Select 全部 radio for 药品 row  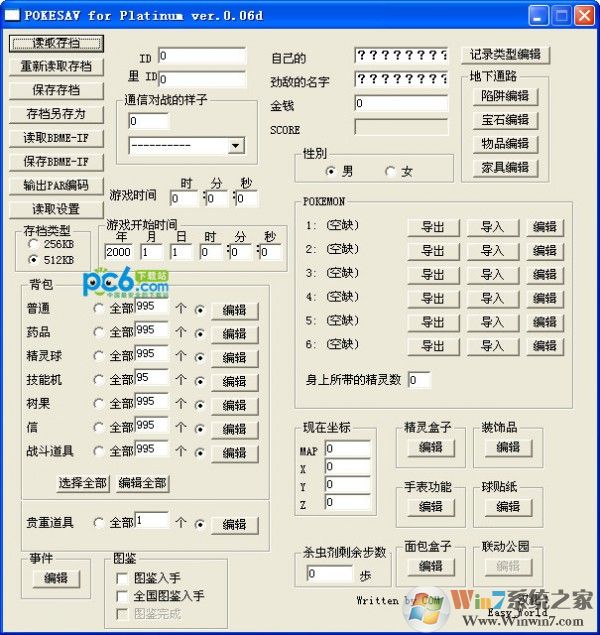coord(98,332)
